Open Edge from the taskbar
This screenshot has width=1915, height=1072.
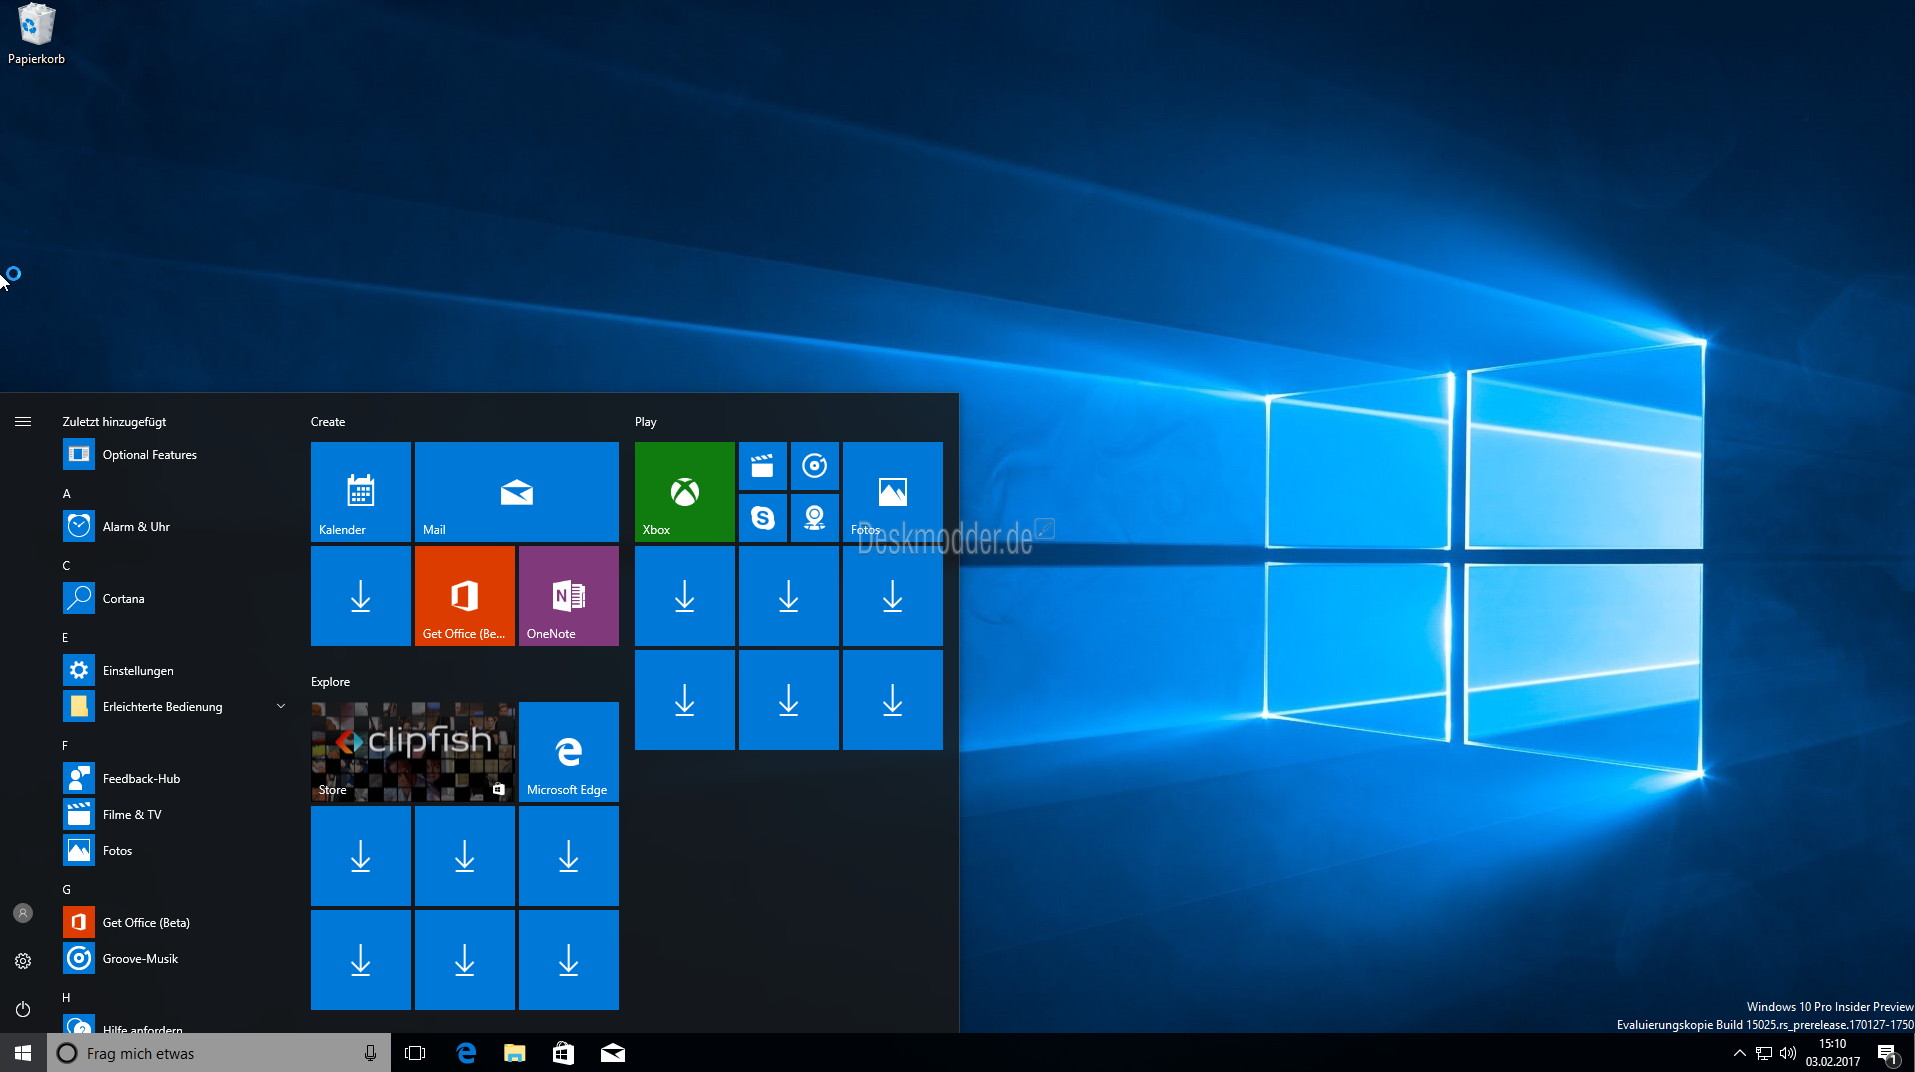[x=466, y=1053]
